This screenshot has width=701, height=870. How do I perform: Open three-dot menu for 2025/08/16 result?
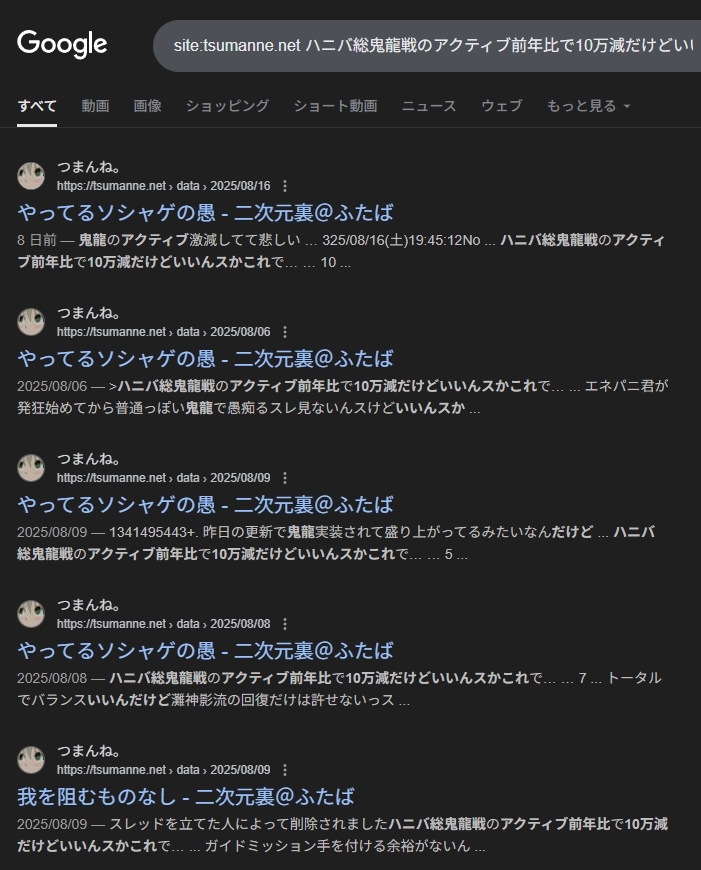285,186
